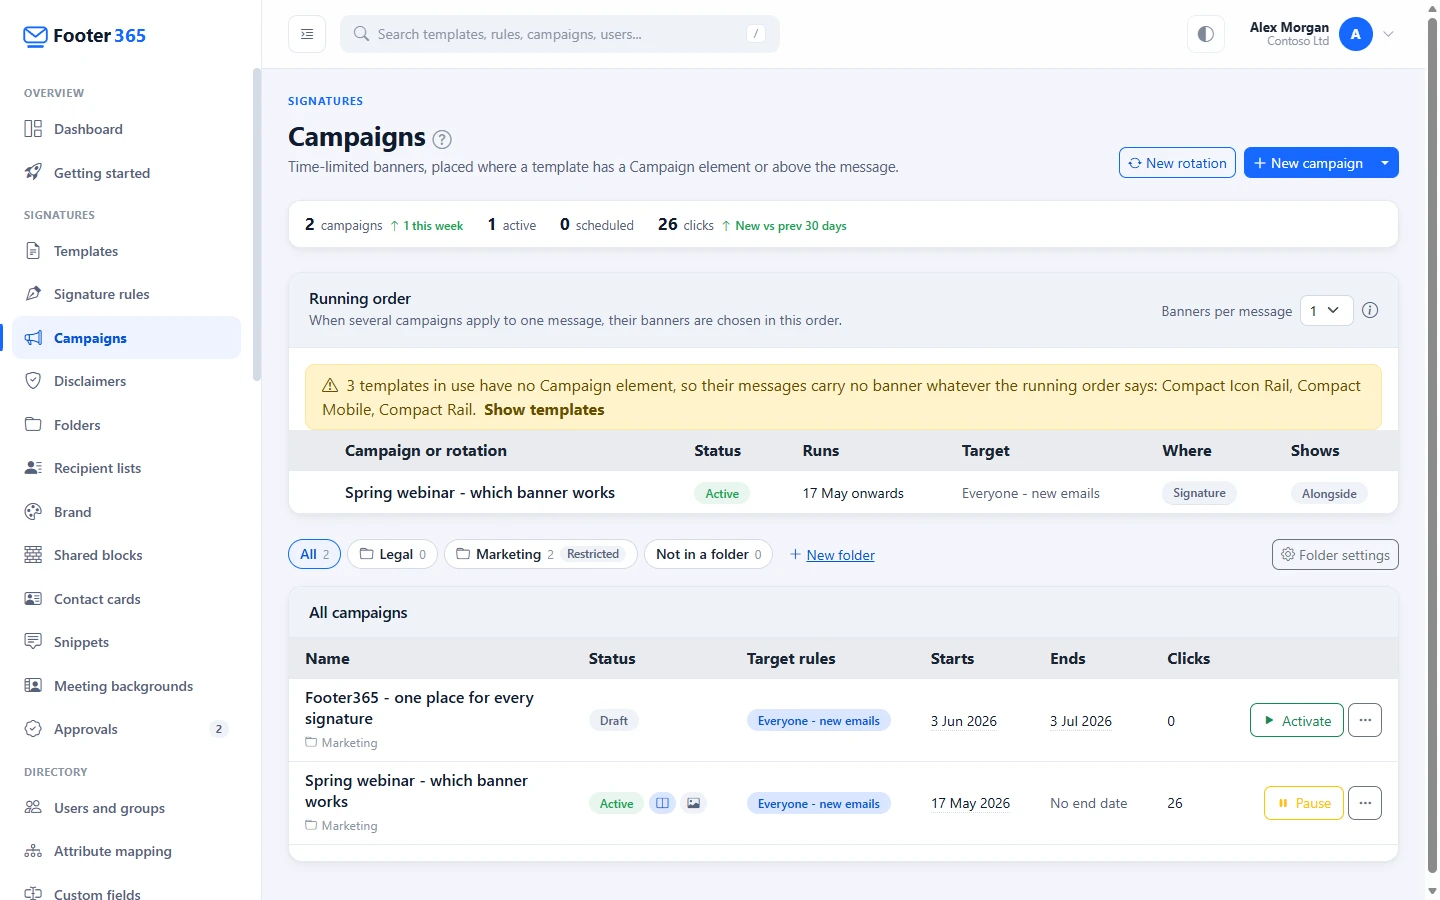
Task: Click the Brand palette icon
Action: [x=33, y=512]
